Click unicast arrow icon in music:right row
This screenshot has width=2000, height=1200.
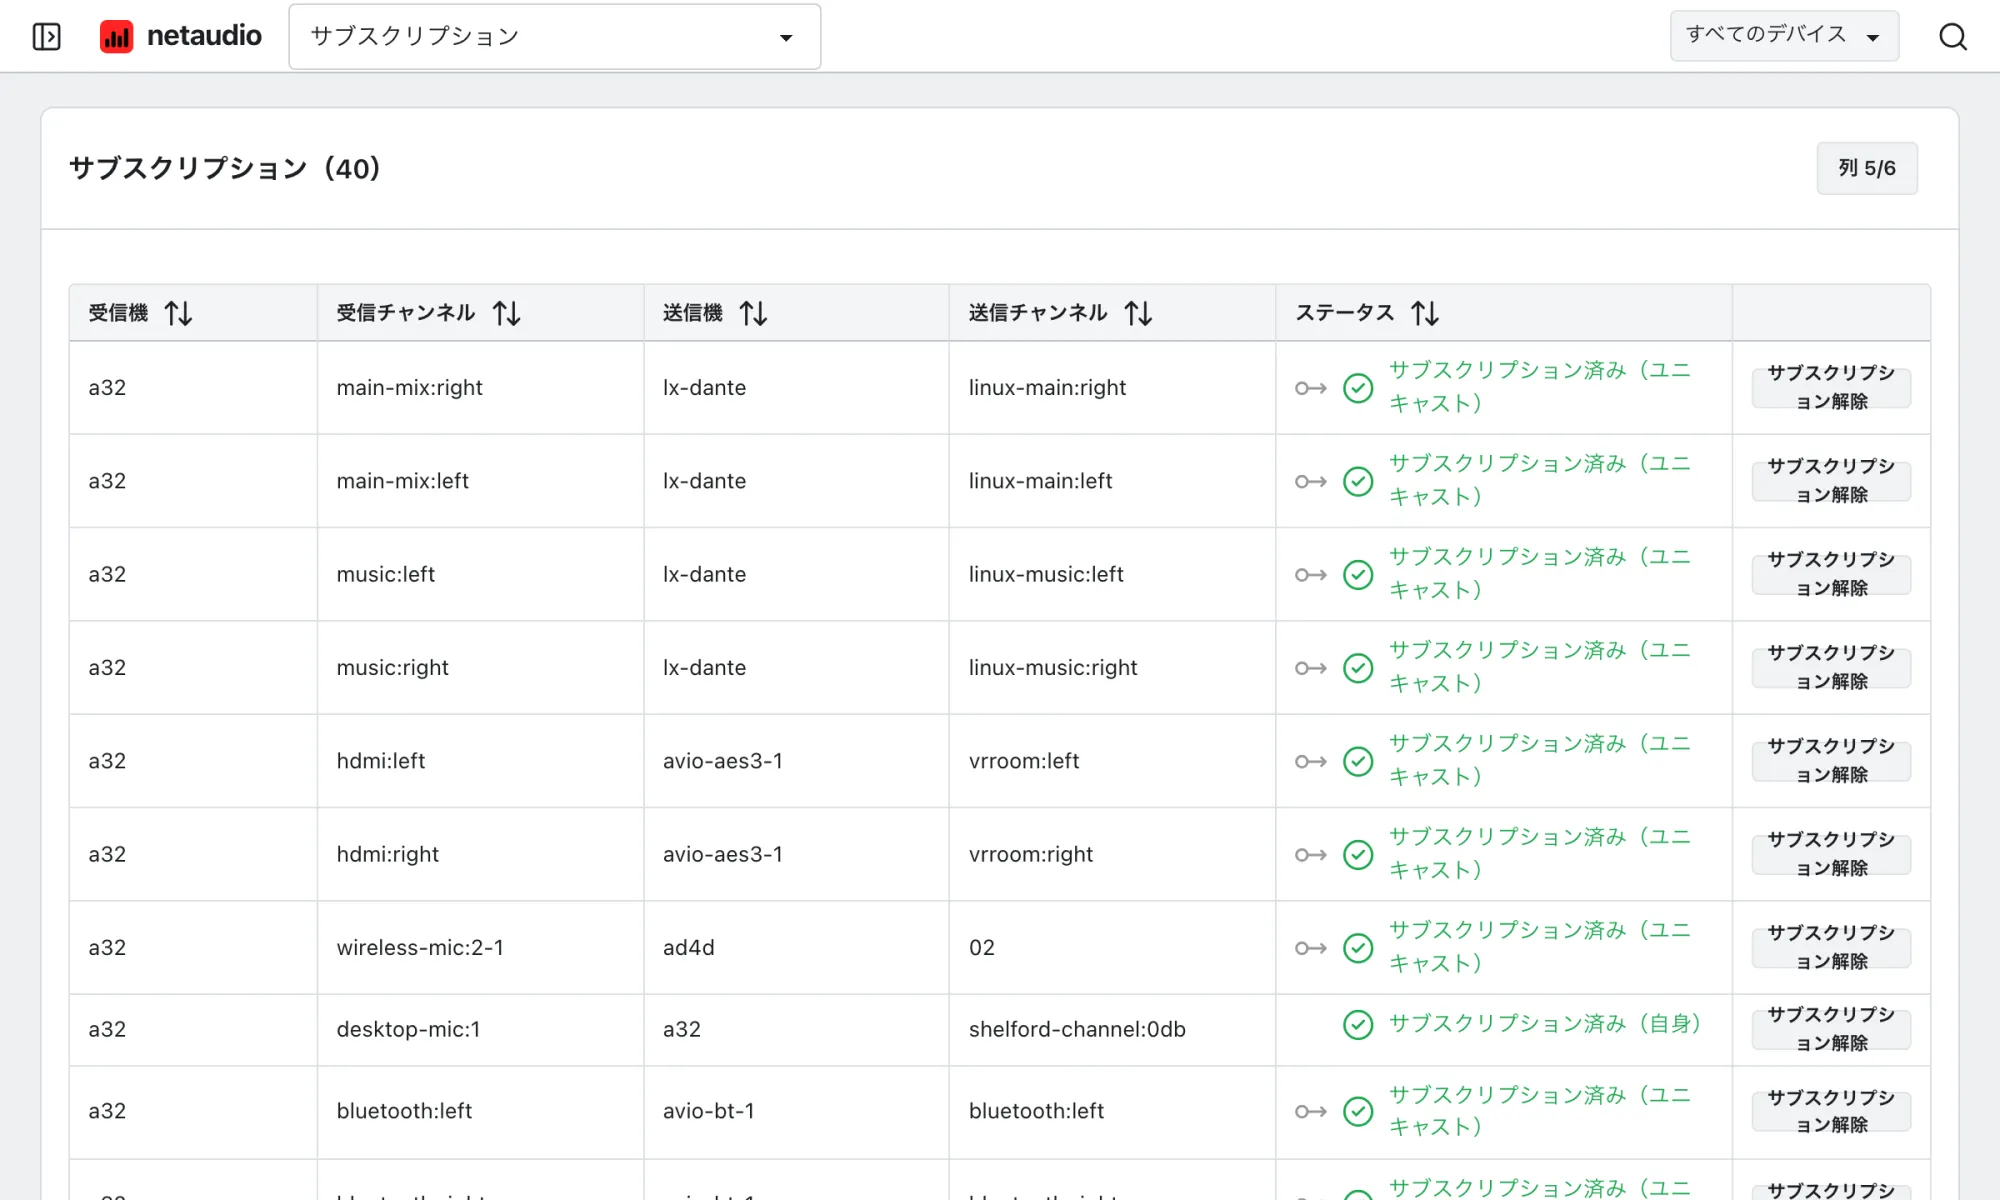point(1311,668)
